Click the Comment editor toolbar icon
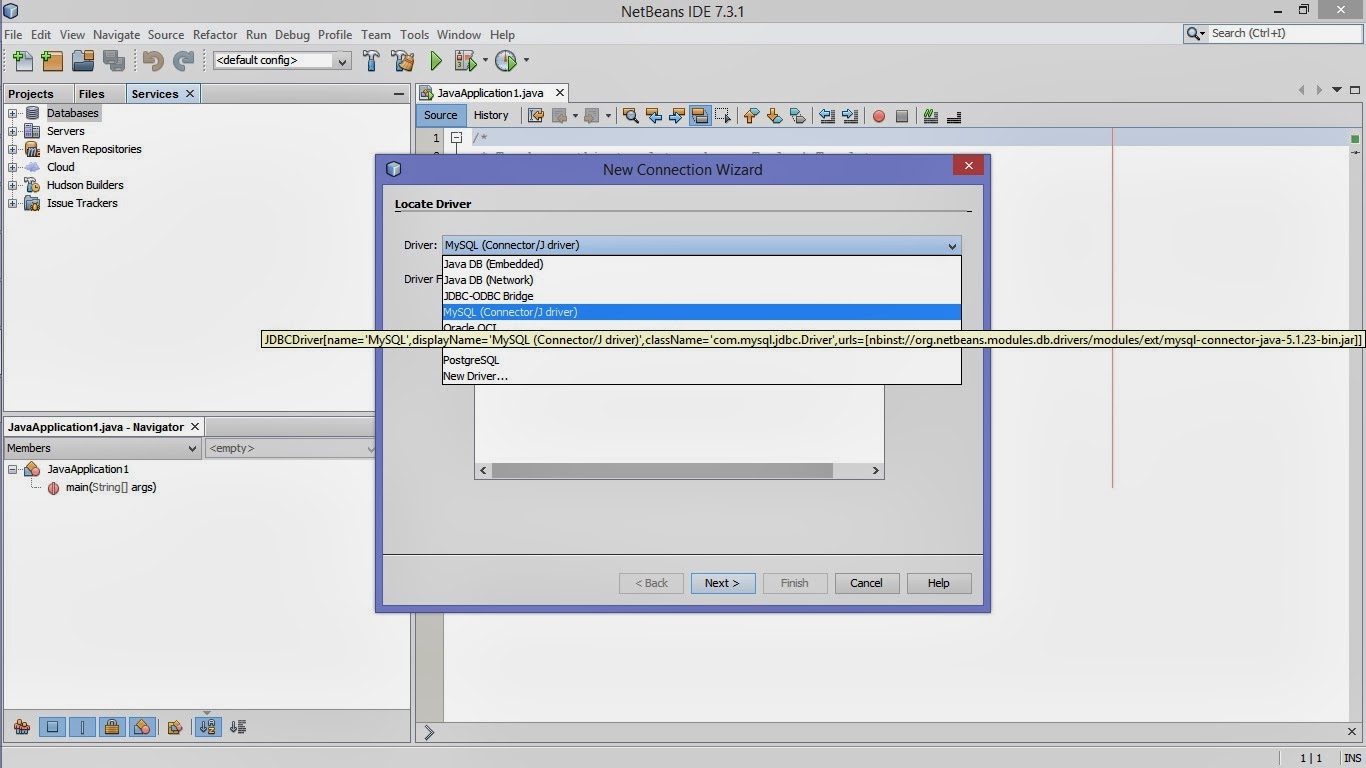Screen dimensions: 1366x768 click(x=931, y=116)
